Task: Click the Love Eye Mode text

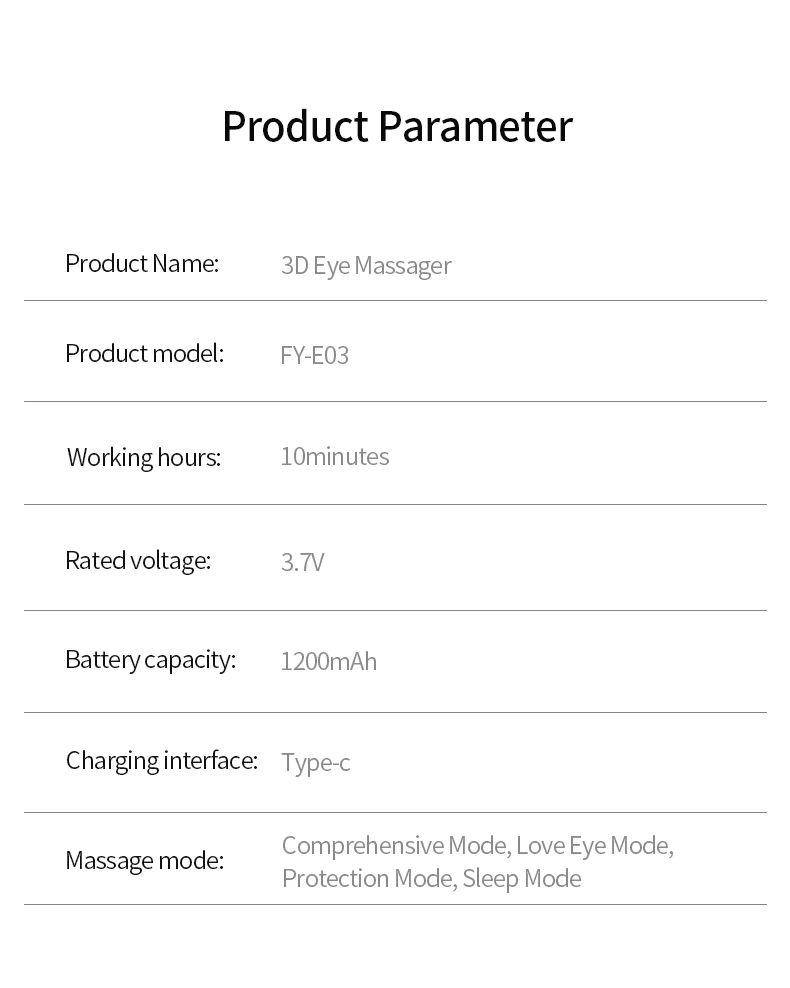Action: tap(594, 846)
